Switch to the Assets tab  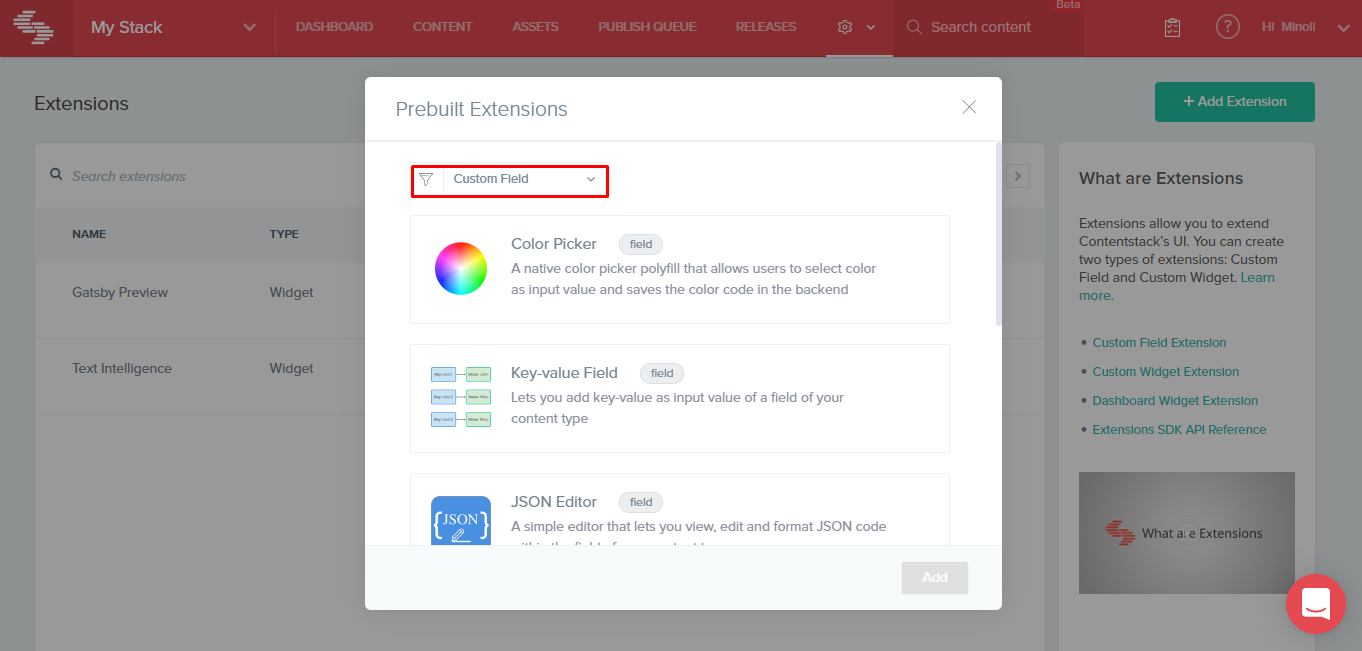[x=535, y=27]
